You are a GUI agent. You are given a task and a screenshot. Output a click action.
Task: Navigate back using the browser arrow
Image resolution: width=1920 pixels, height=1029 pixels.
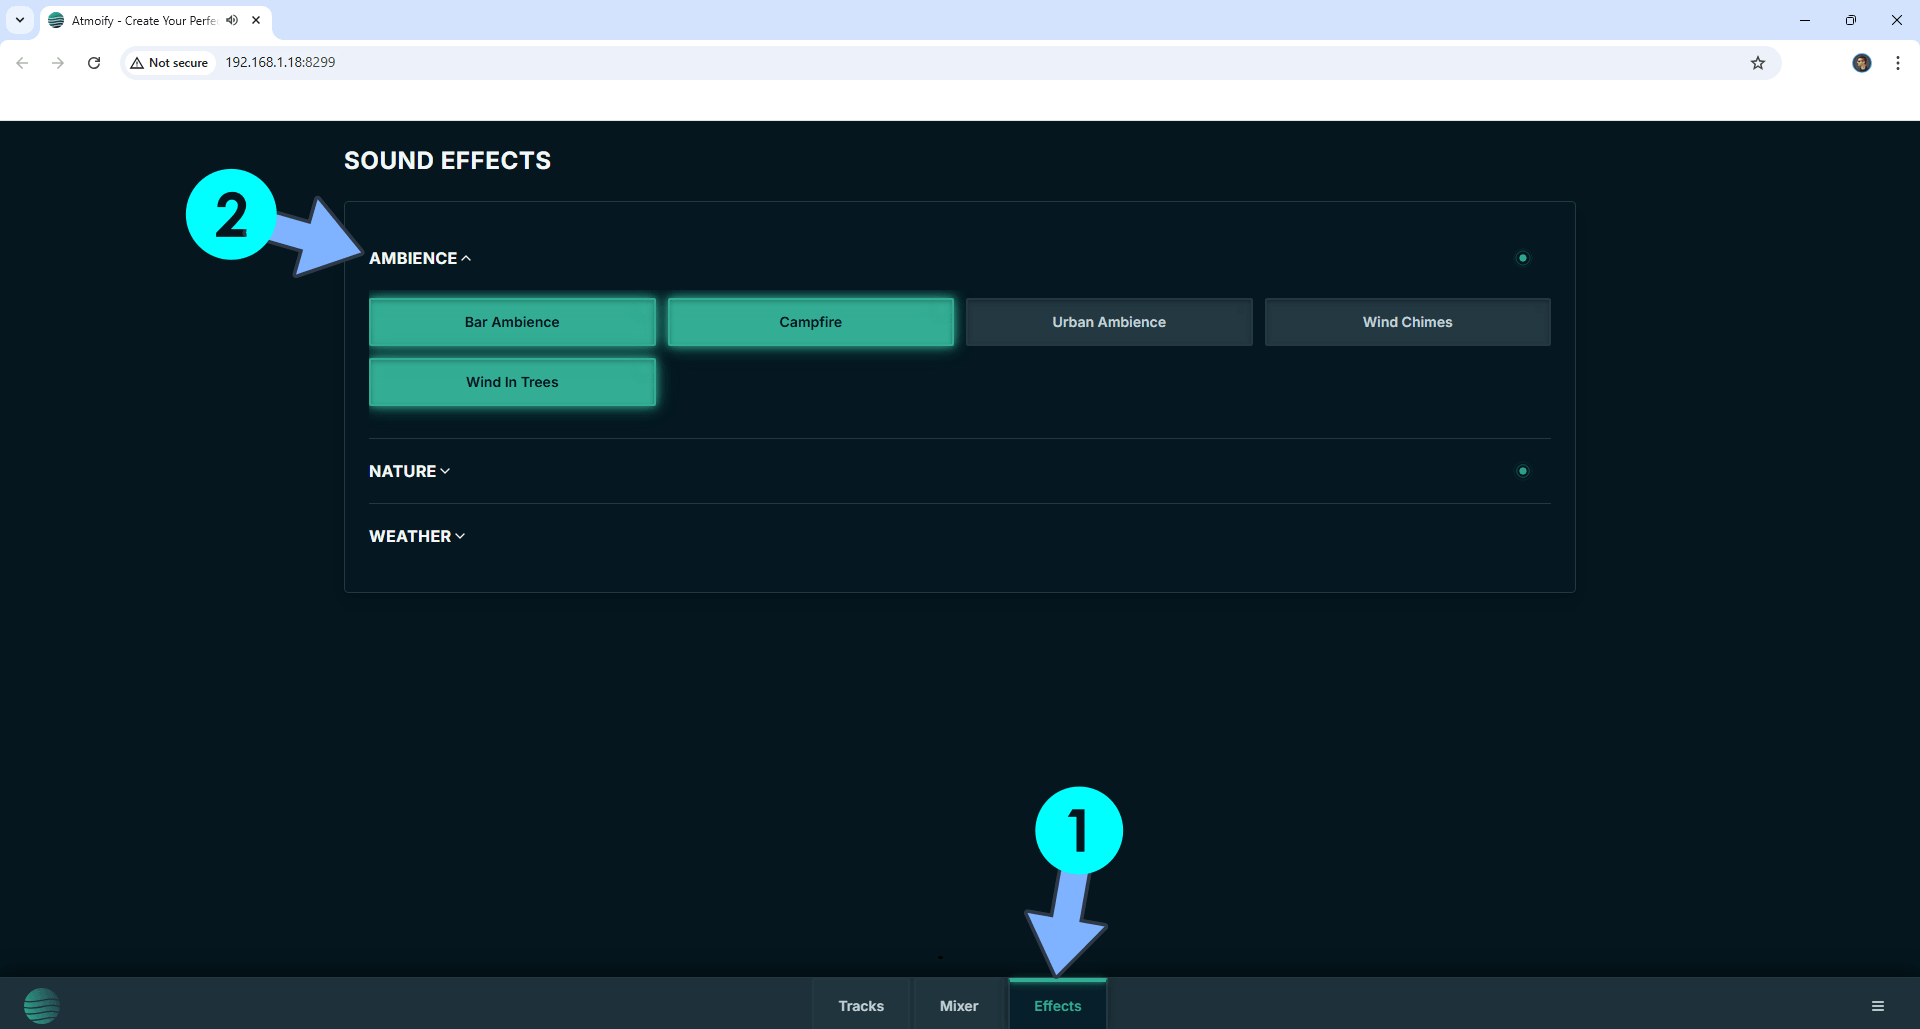[22, 62]
